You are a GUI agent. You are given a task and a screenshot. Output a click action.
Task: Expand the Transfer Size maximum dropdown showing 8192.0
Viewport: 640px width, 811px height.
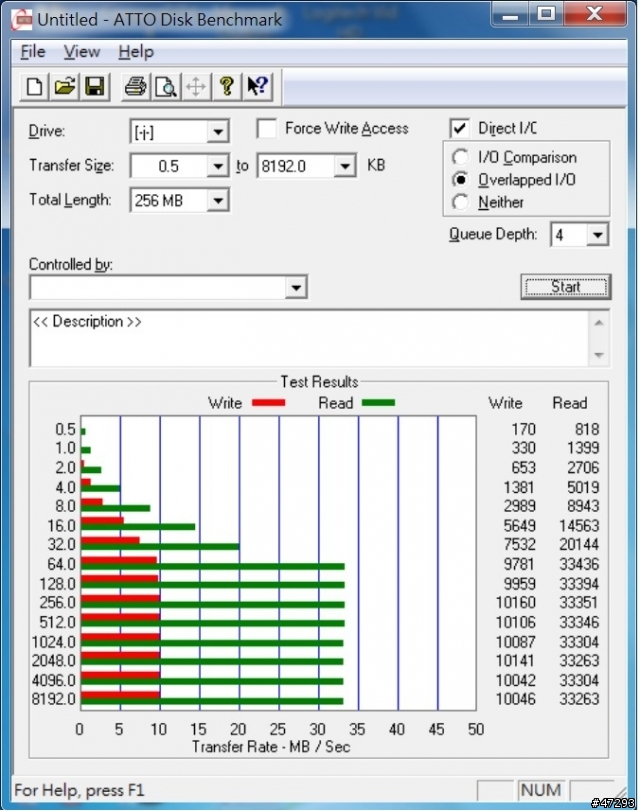[345, 166]
